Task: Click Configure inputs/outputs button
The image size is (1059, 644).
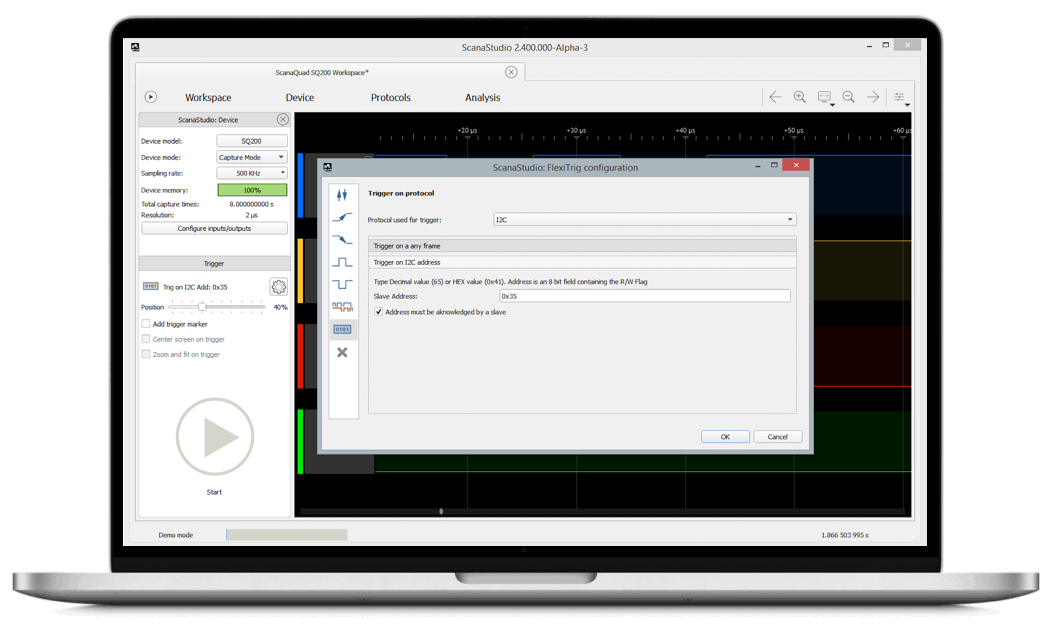Action: (214, 229)
